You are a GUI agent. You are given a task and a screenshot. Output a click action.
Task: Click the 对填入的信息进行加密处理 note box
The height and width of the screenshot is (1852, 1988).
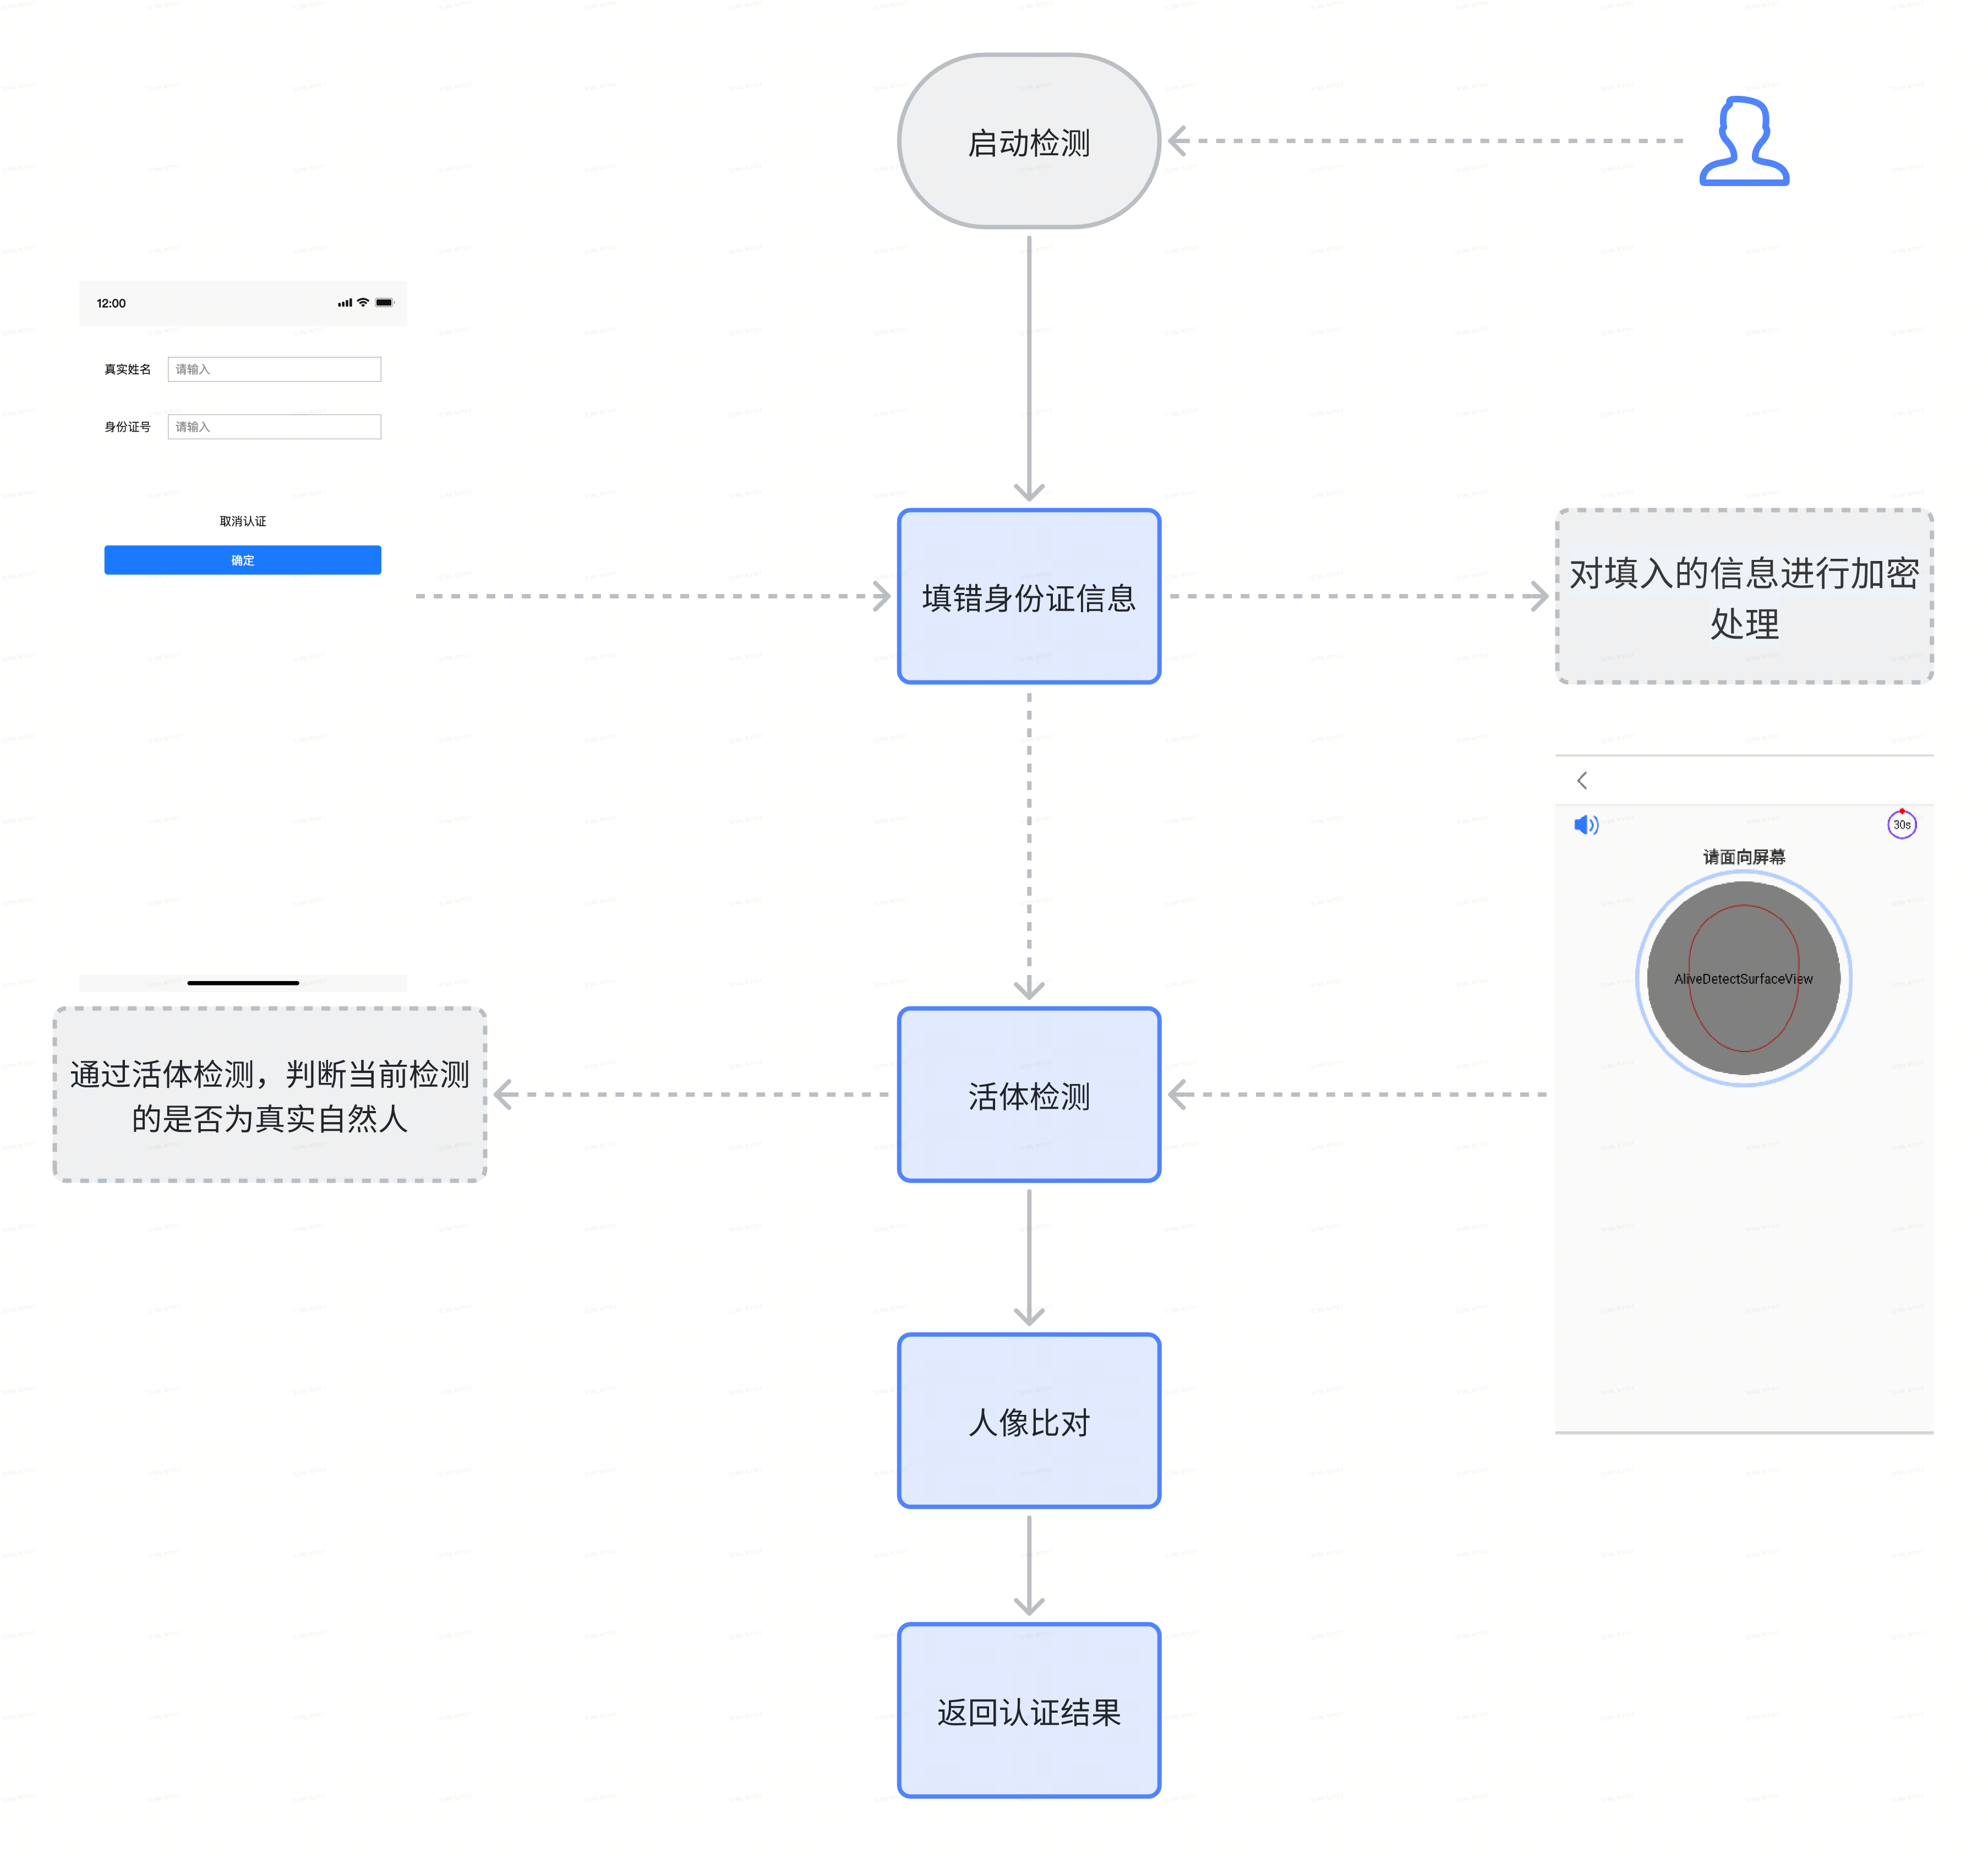(x=1743, y=597)
